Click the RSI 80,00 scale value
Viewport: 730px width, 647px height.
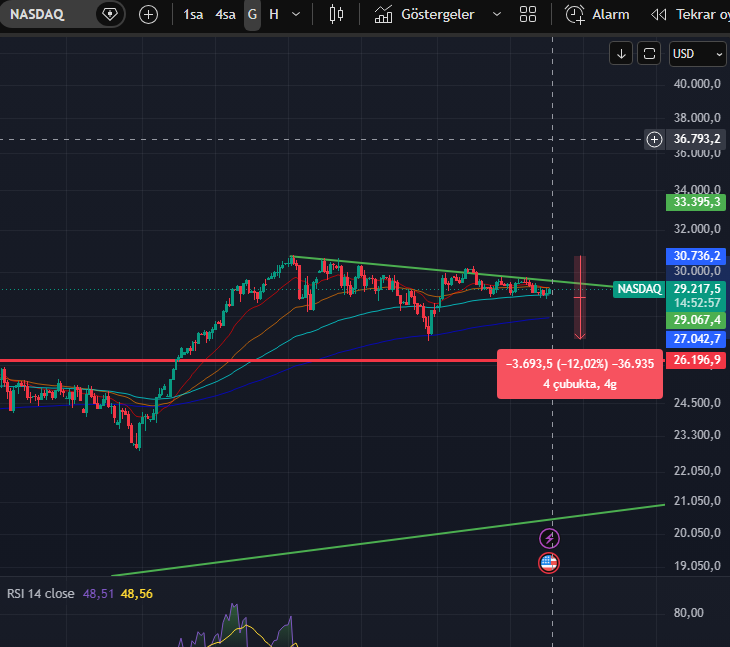click(689, 613)
